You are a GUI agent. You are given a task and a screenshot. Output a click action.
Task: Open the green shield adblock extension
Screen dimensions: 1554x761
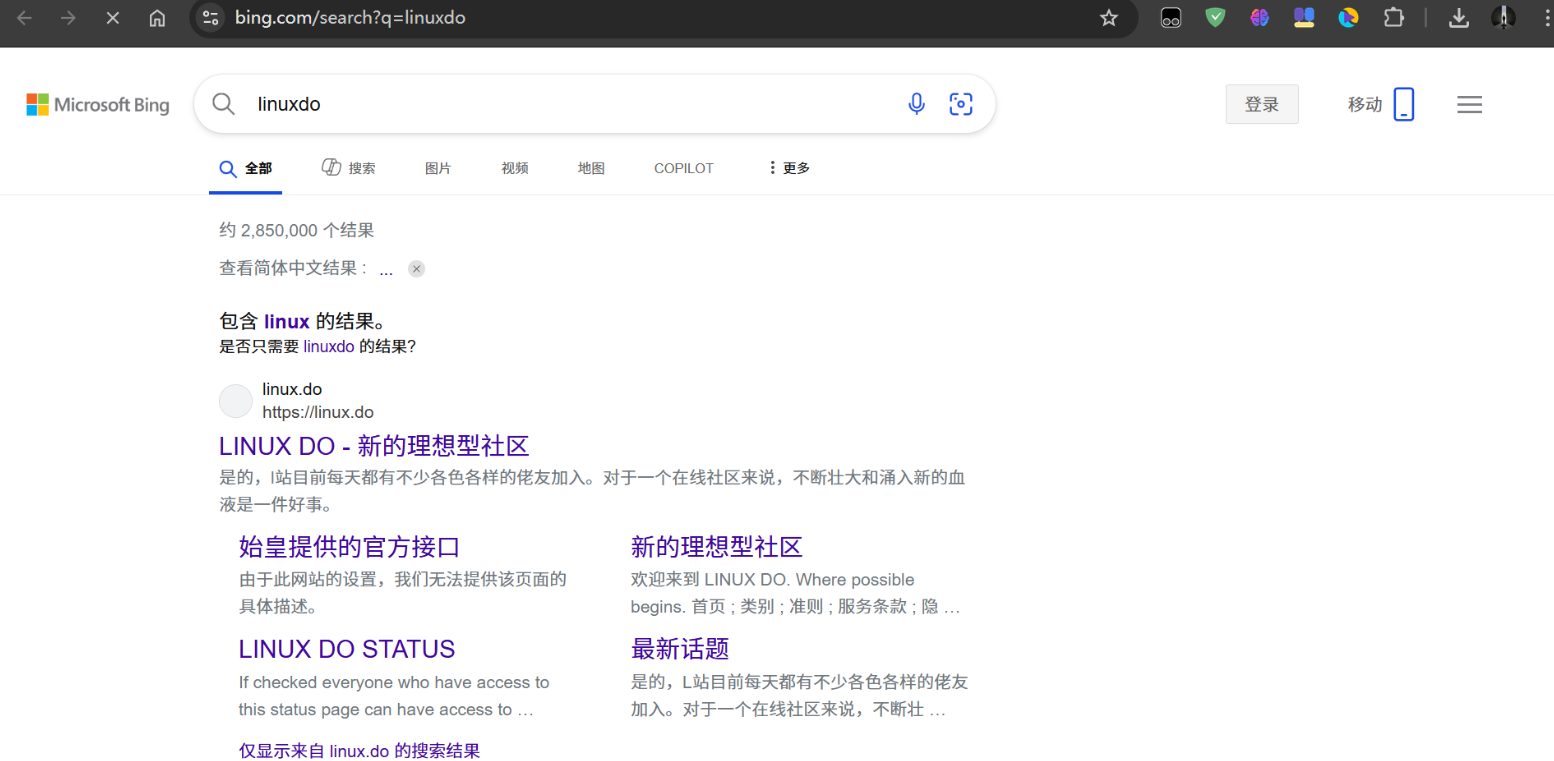tap(1215, 17)
